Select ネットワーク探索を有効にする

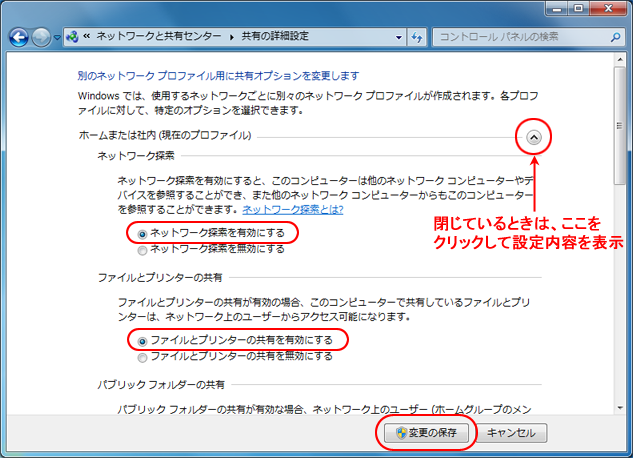tap(212, 233)
